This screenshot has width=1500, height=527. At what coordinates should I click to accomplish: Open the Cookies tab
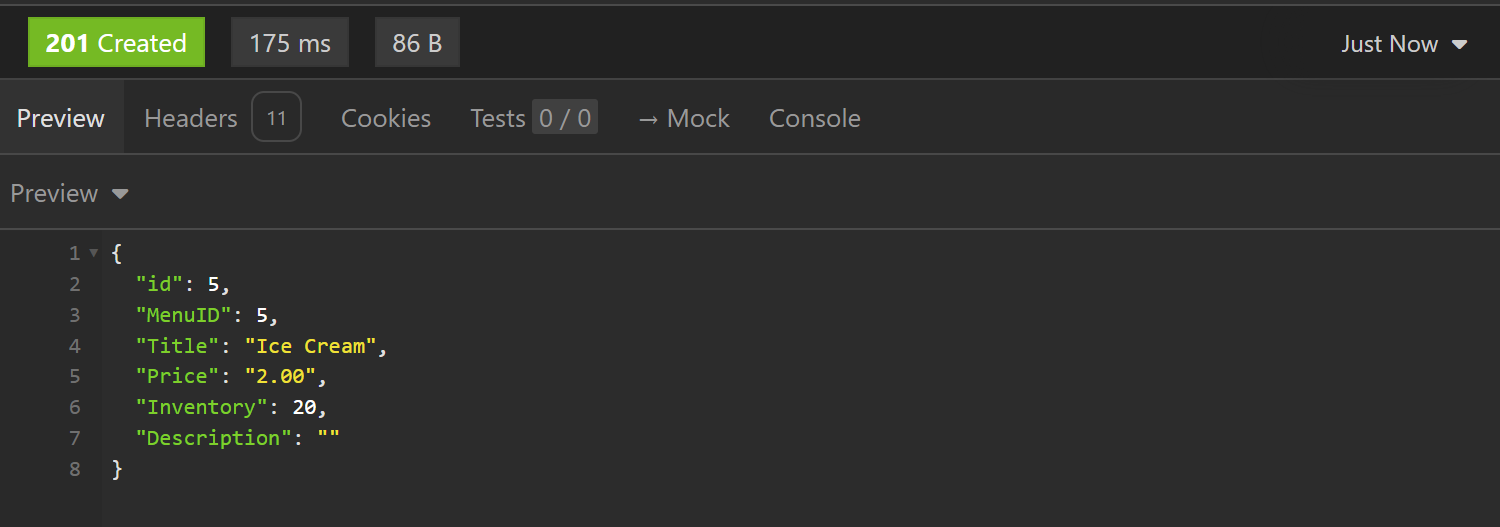[x=386, y=118]
